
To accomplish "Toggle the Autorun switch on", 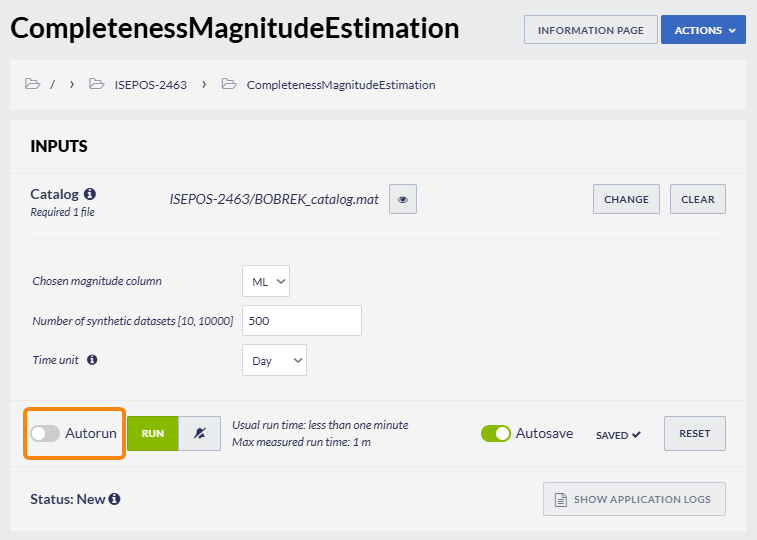I will (x=45, y=433).
